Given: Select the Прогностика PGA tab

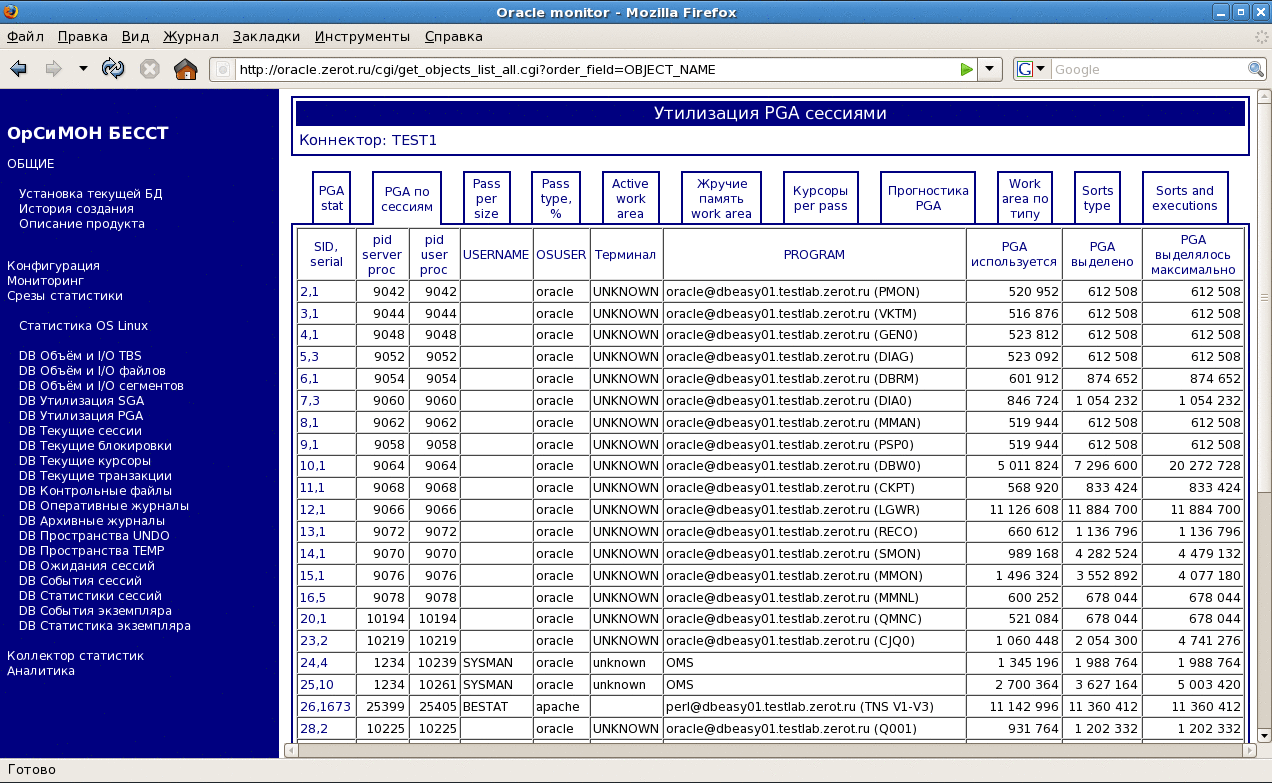Looking at the screenshot, I should tap(928, 198).
